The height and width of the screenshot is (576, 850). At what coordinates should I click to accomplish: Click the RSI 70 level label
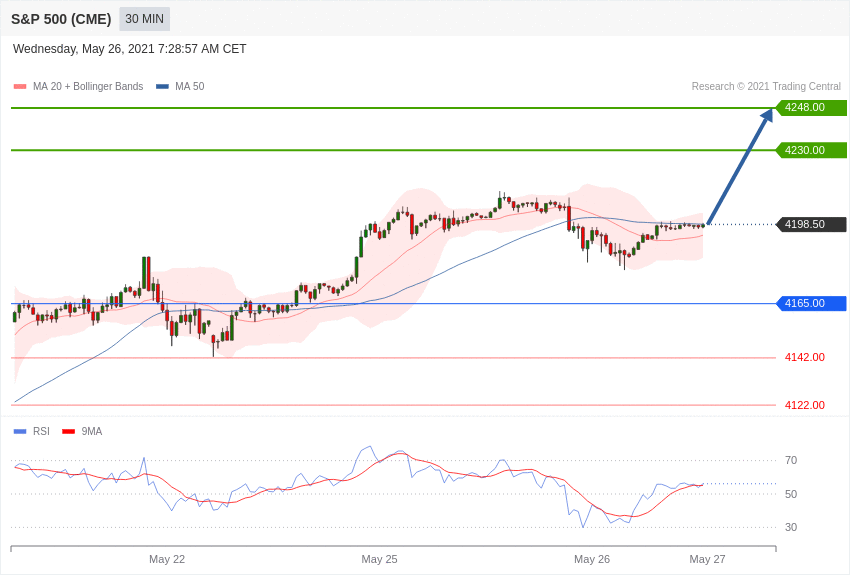point(791,461)
